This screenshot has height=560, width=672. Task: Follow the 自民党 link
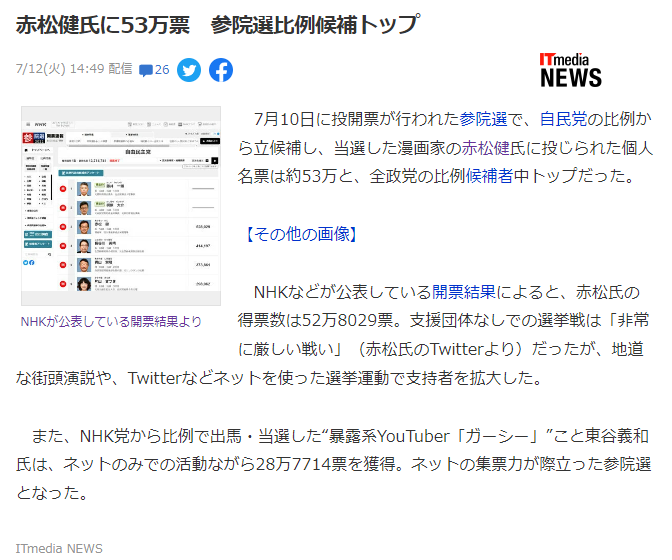click(x=563, y=119)
